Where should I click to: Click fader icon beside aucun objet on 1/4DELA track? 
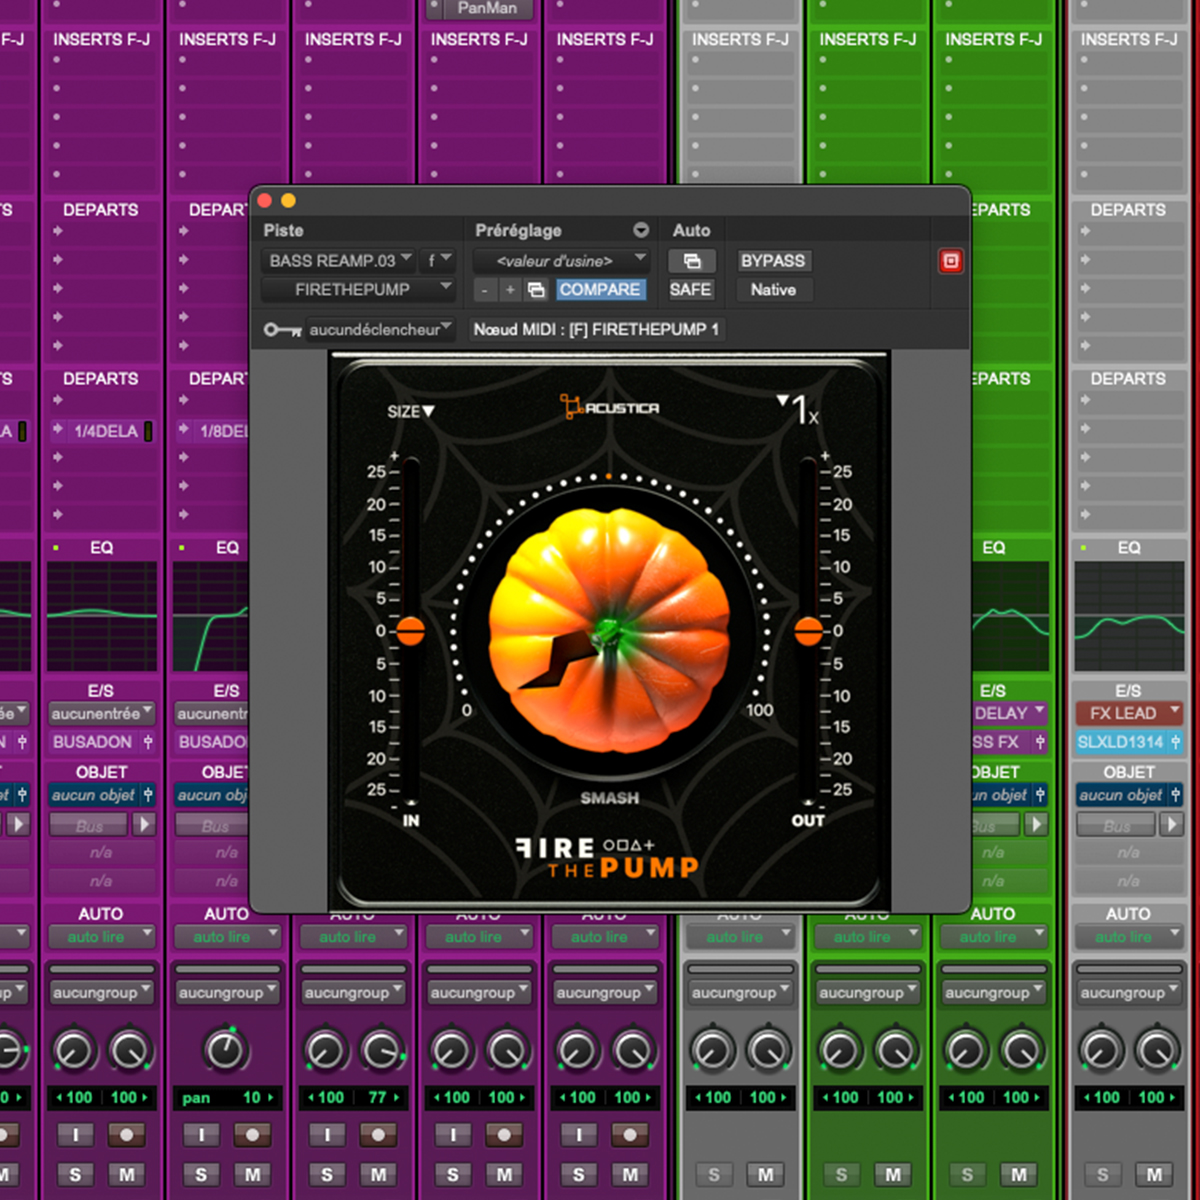148,795
